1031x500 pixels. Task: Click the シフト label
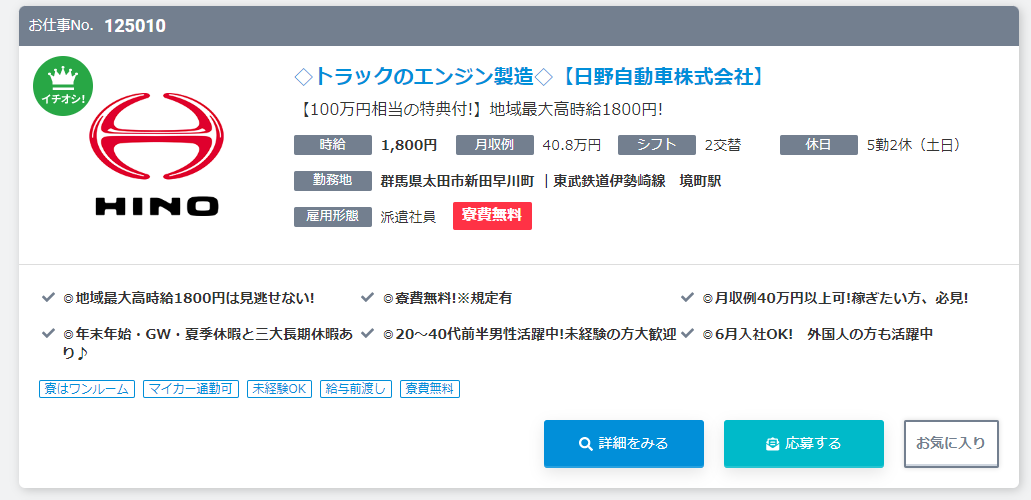pos(657,145)
